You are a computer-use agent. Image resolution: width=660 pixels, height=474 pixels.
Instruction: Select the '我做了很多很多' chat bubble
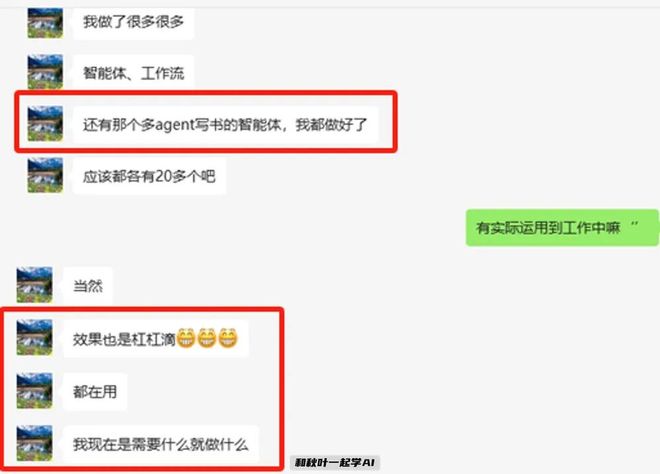coord(133,24)
